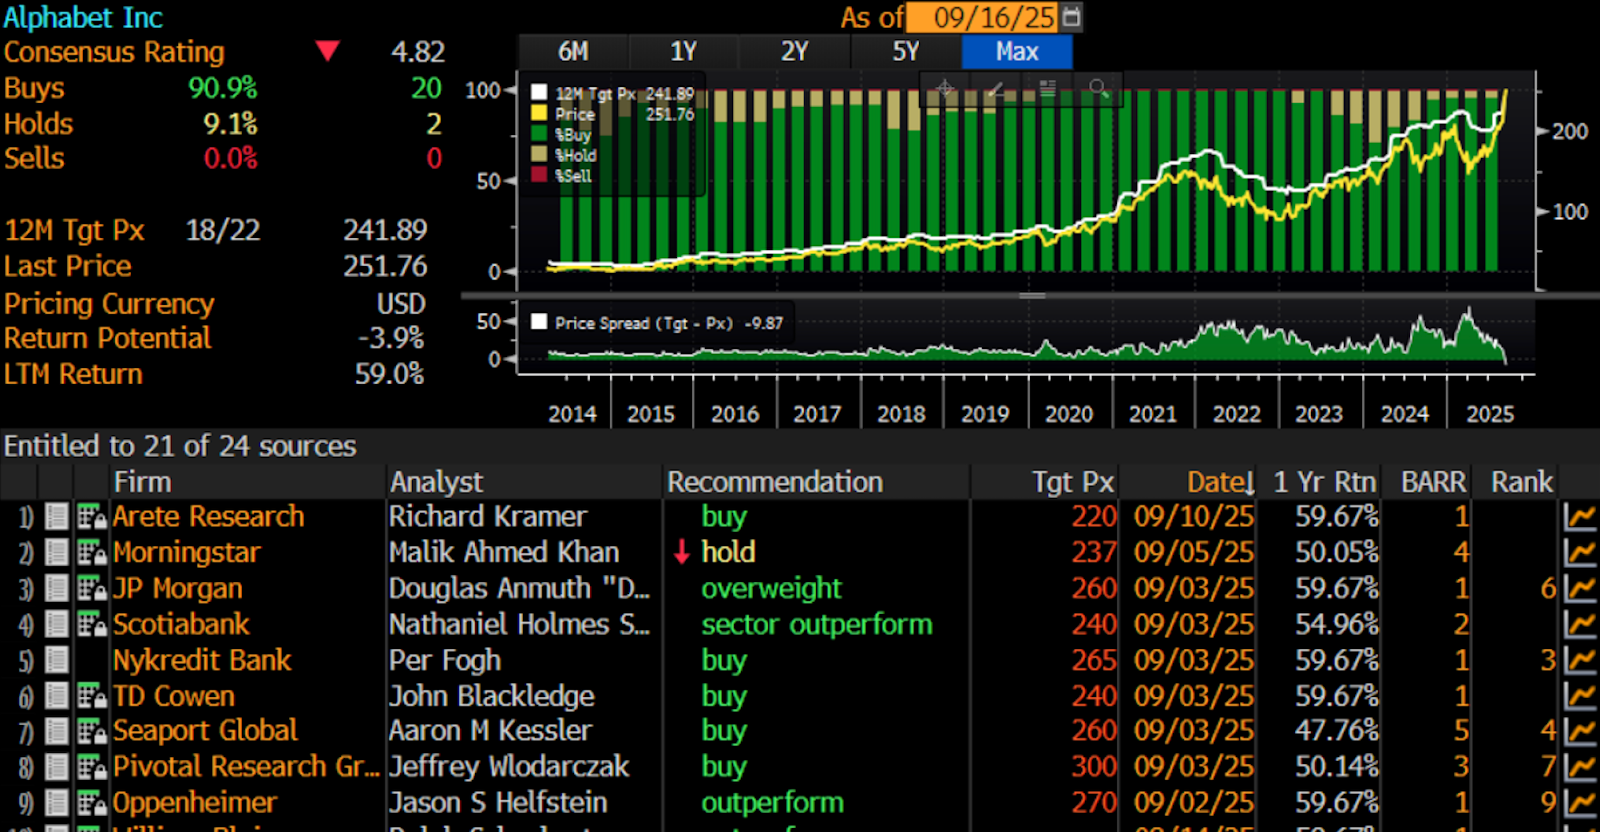The image size is (1600, 832).
Task: Open the document icon for Nykredit Bank
Action: (x=57, y=660)
